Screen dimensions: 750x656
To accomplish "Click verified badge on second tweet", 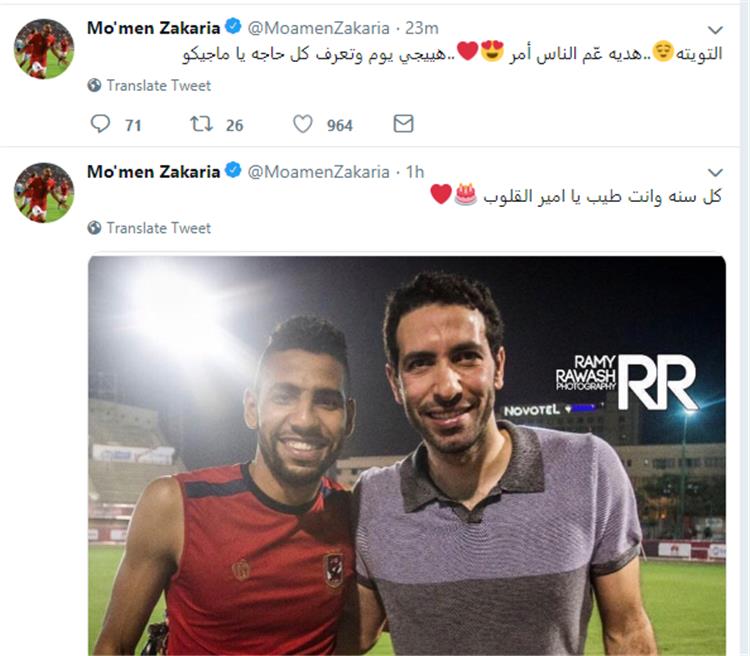I will tap(233, 170).
